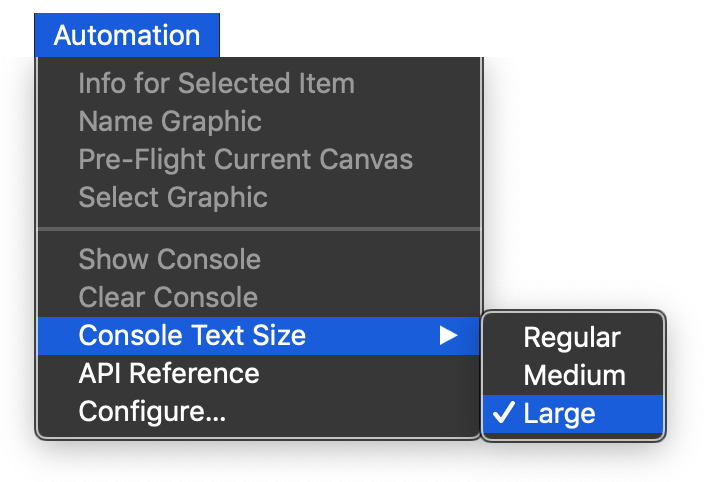Viewport: 704px width, 482px height.
Task: Set console text size to Regular
Action: [572, 337]
